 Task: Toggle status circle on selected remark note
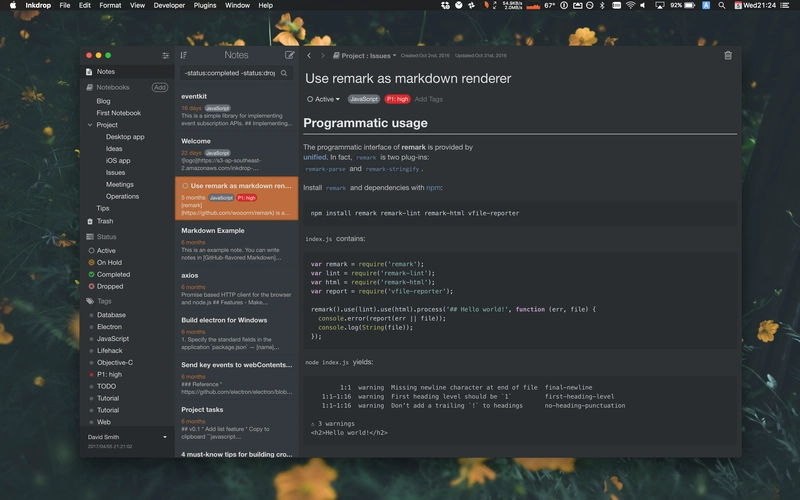tap(185, 186)
